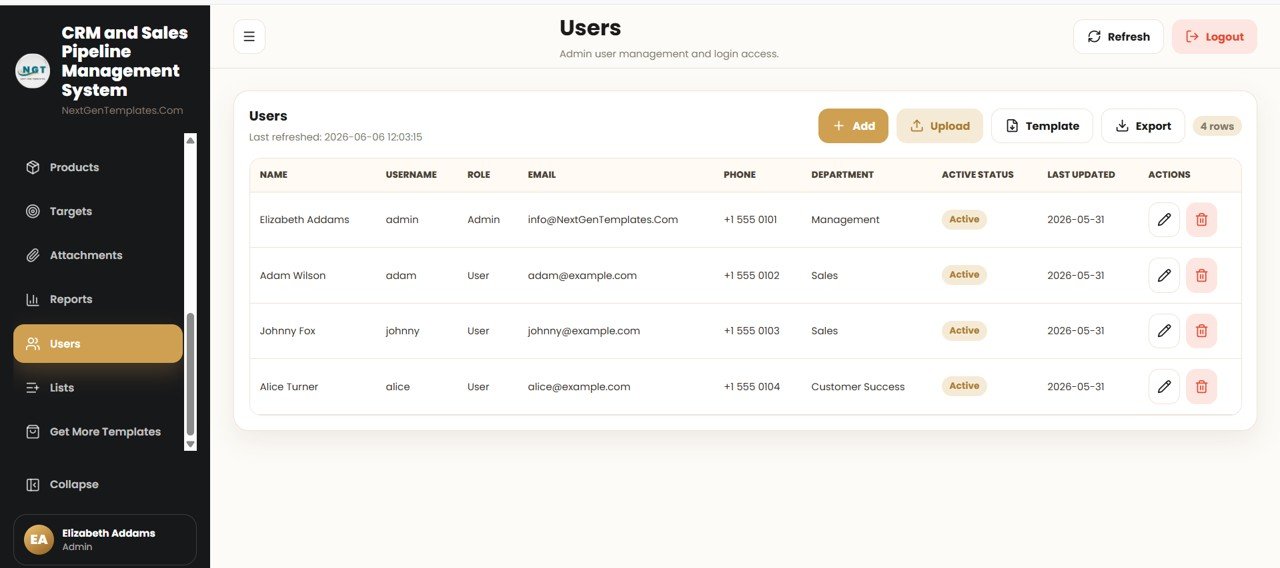Click the email adam@example.com
1280x568 pixels.
click(582, 275)
